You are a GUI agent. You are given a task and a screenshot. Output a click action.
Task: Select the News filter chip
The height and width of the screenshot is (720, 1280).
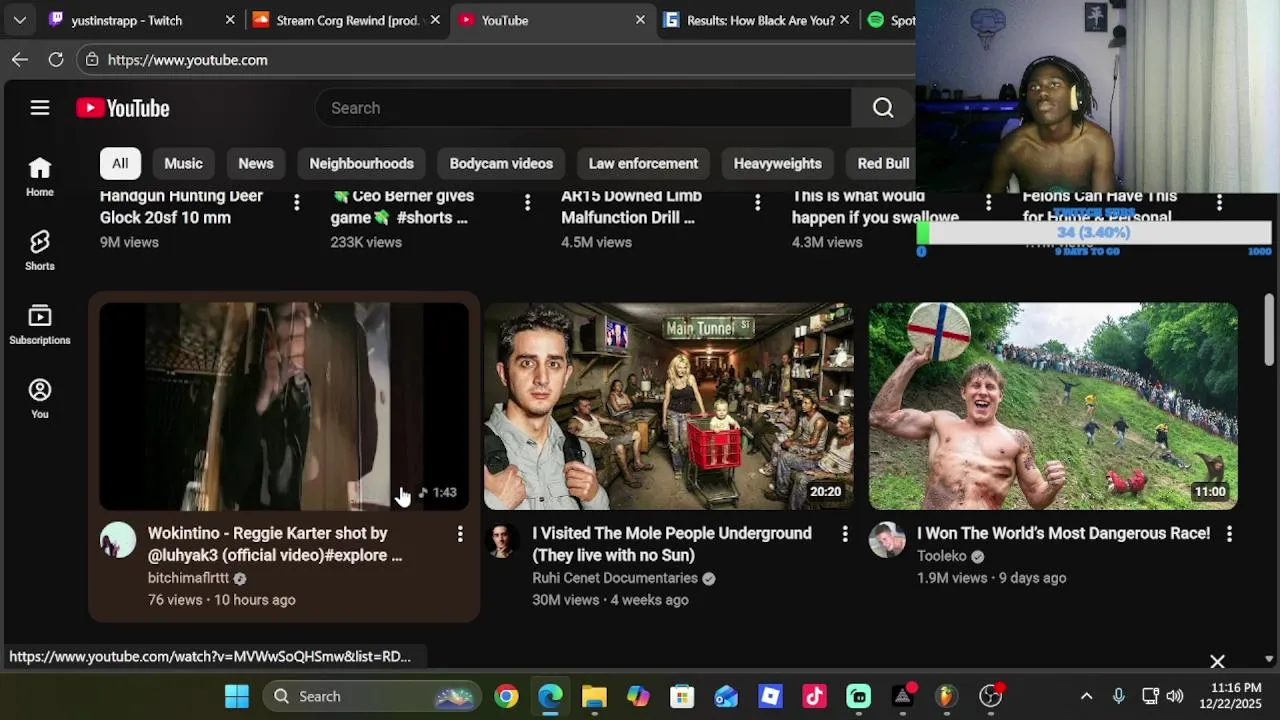(x=256, y=163)
